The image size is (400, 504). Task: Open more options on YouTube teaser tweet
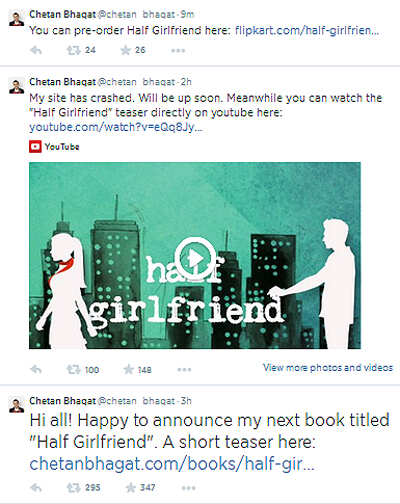pyautogui.click(x=184, y=370)
